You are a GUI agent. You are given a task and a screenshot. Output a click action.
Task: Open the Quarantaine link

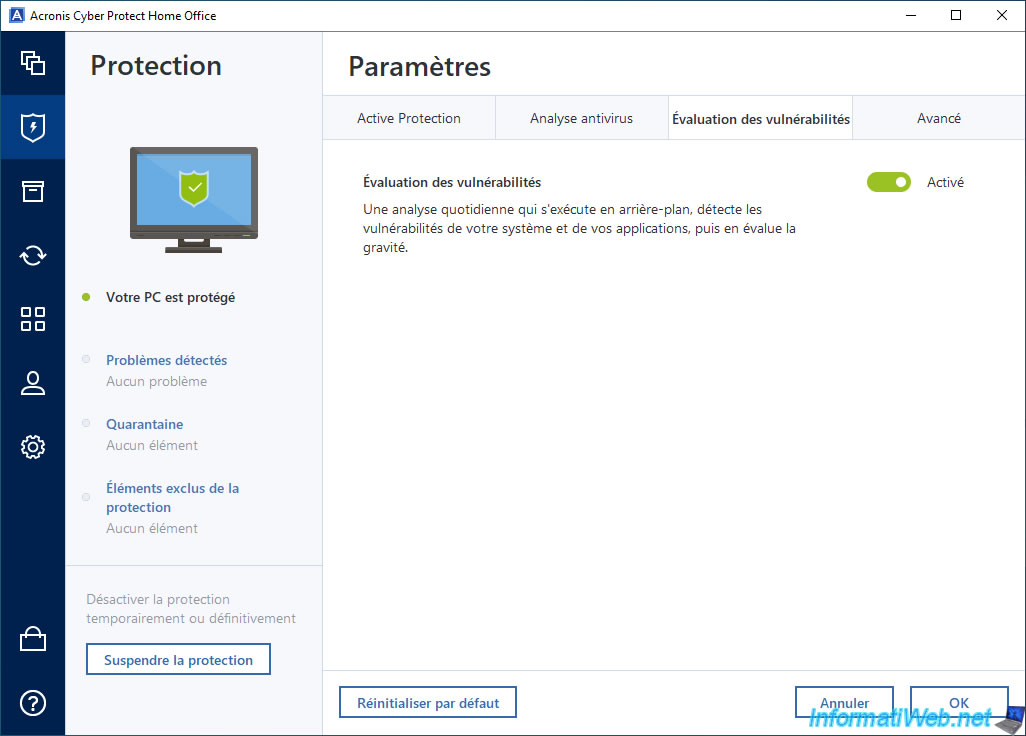click(144, 424)
